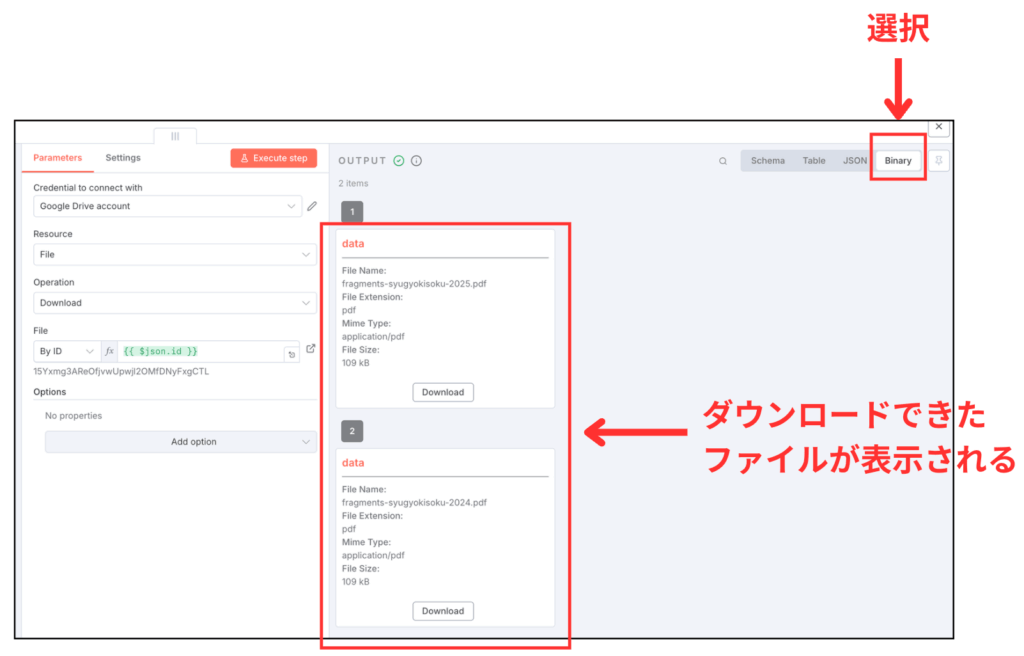Viewport: 1024px width, 656px height.
Task: Switch output view to Binary
Action: pos(897,160)
